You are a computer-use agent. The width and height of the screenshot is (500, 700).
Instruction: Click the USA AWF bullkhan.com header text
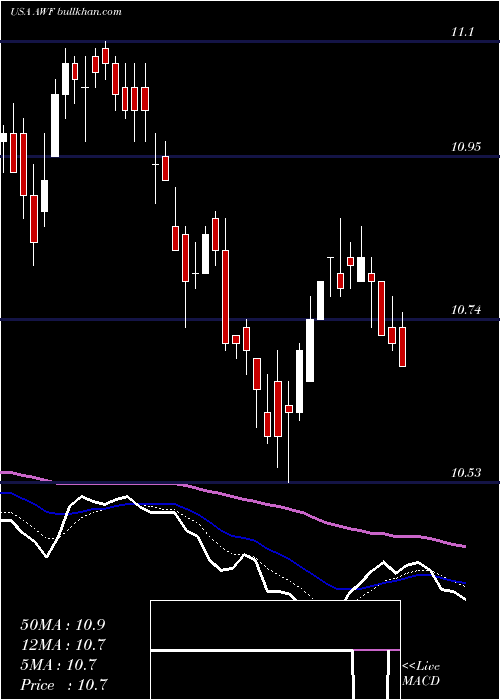pyautogui.click(x=66, y=12)
